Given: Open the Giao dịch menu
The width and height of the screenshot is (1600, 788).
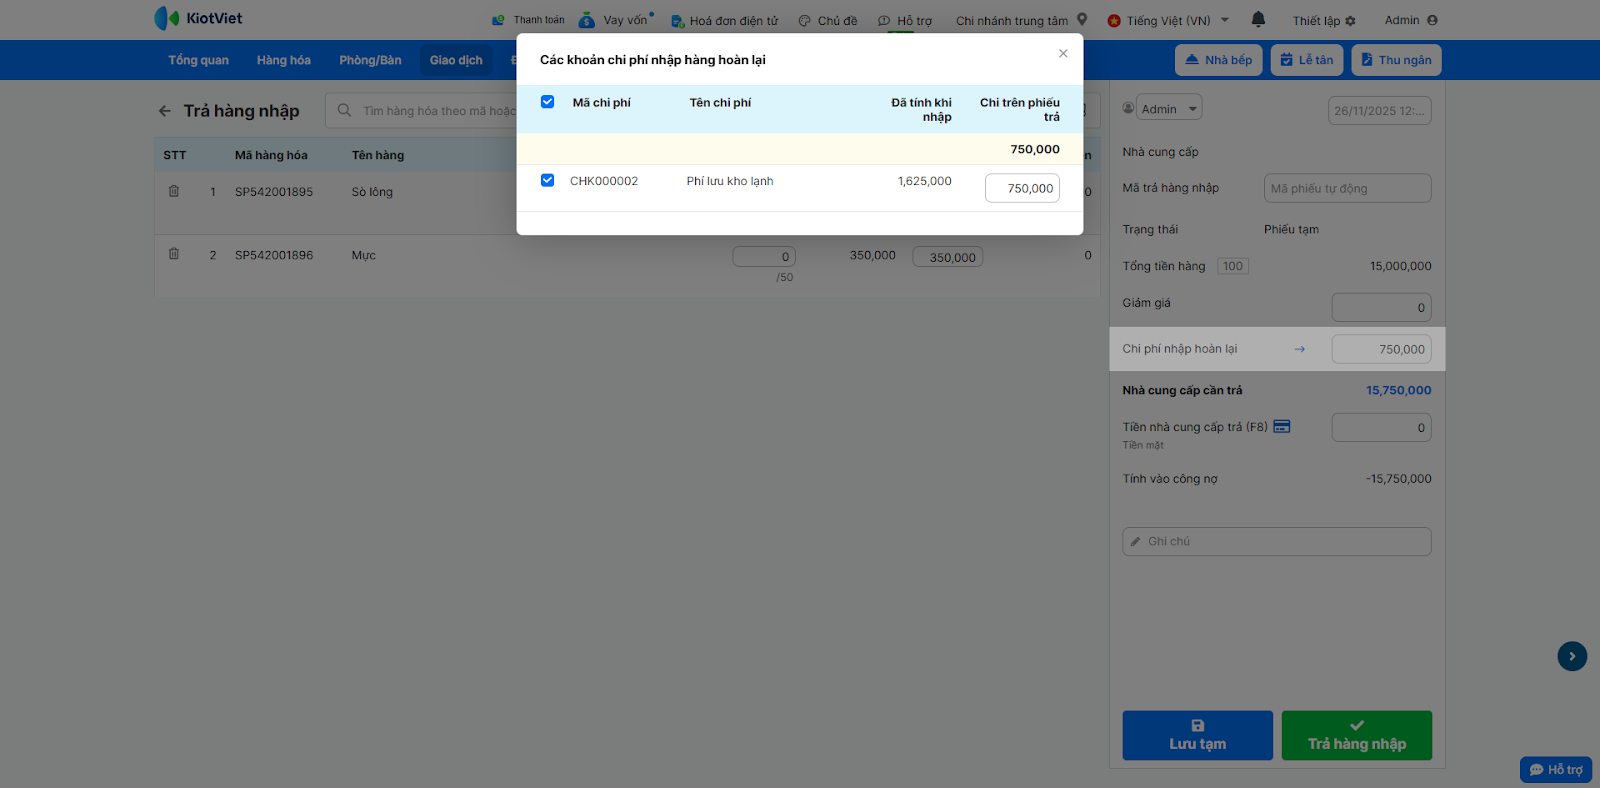Looking at the screenshot, I should 456,60.
